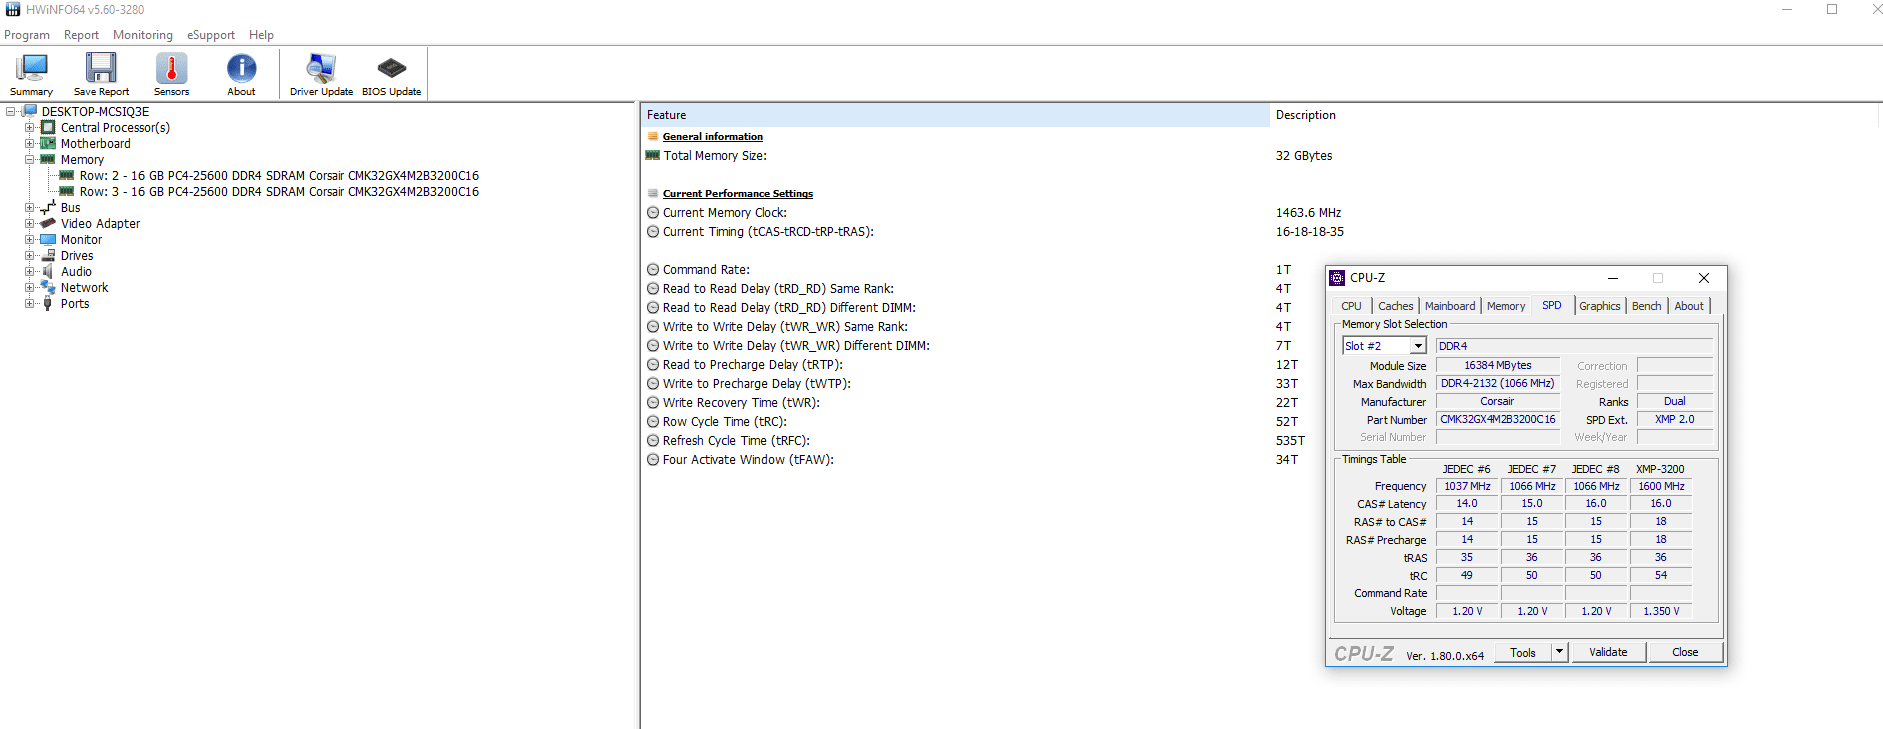Expand the Video Adapter node

click(30, 224)
